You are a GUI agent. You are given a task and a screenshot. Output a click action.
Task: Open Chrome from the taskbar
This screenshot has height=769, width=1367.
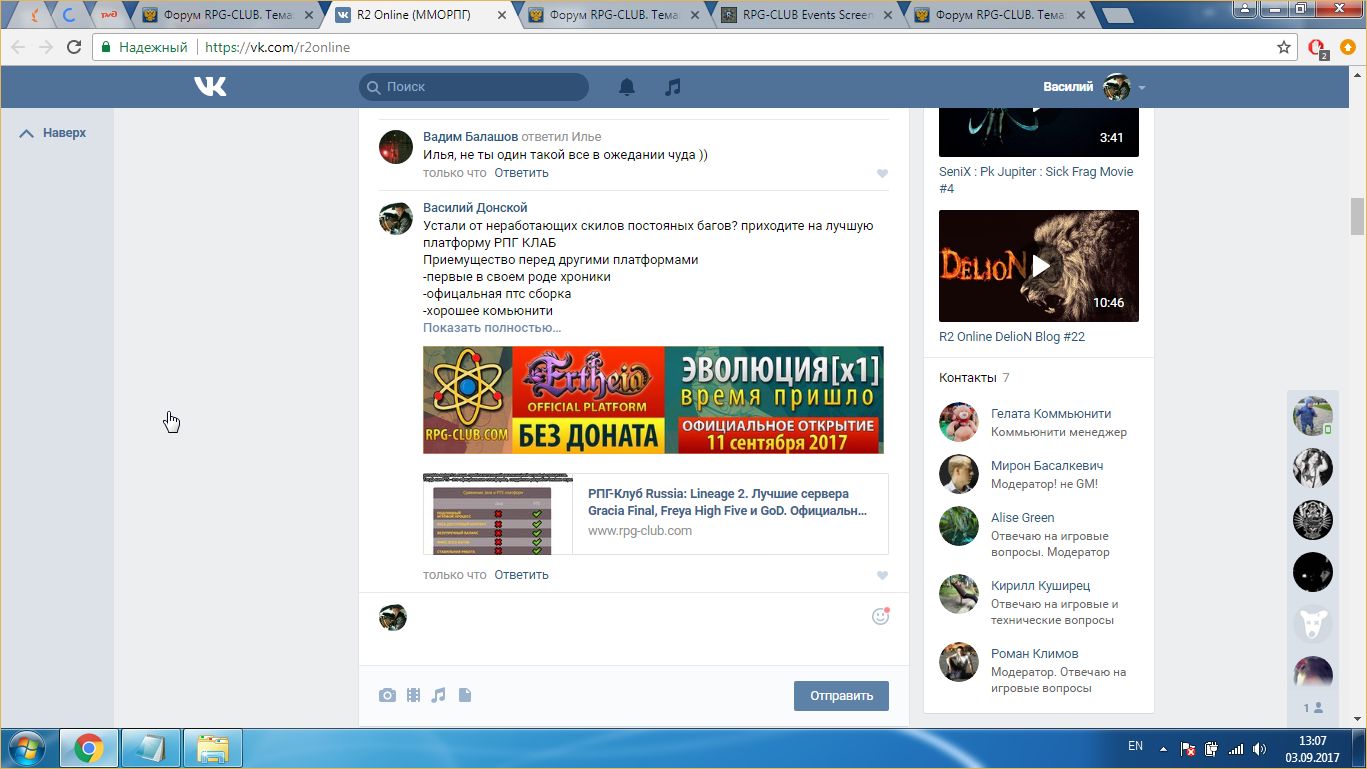click(88, 748)
